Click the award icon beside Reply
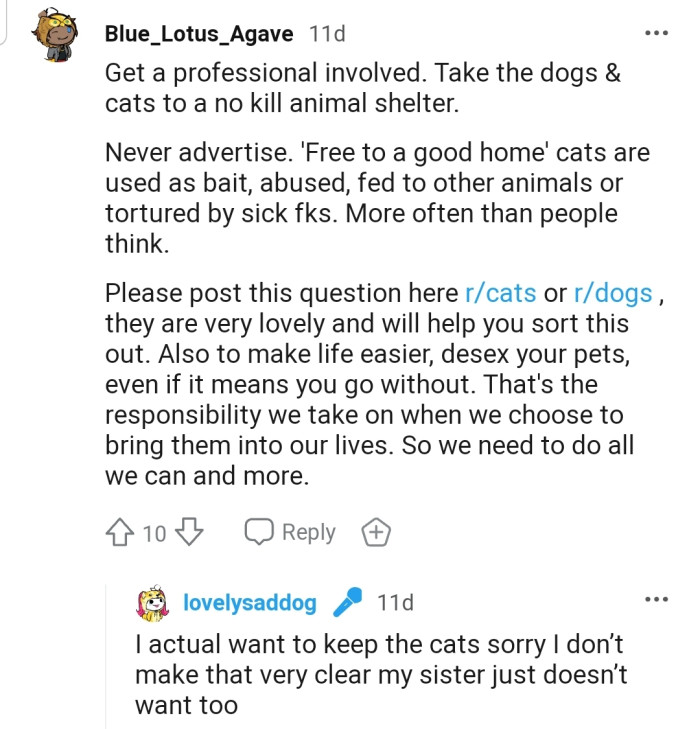The width and height of the screenshot is (700, 729). pyautogui.click(x=376, y=532)
